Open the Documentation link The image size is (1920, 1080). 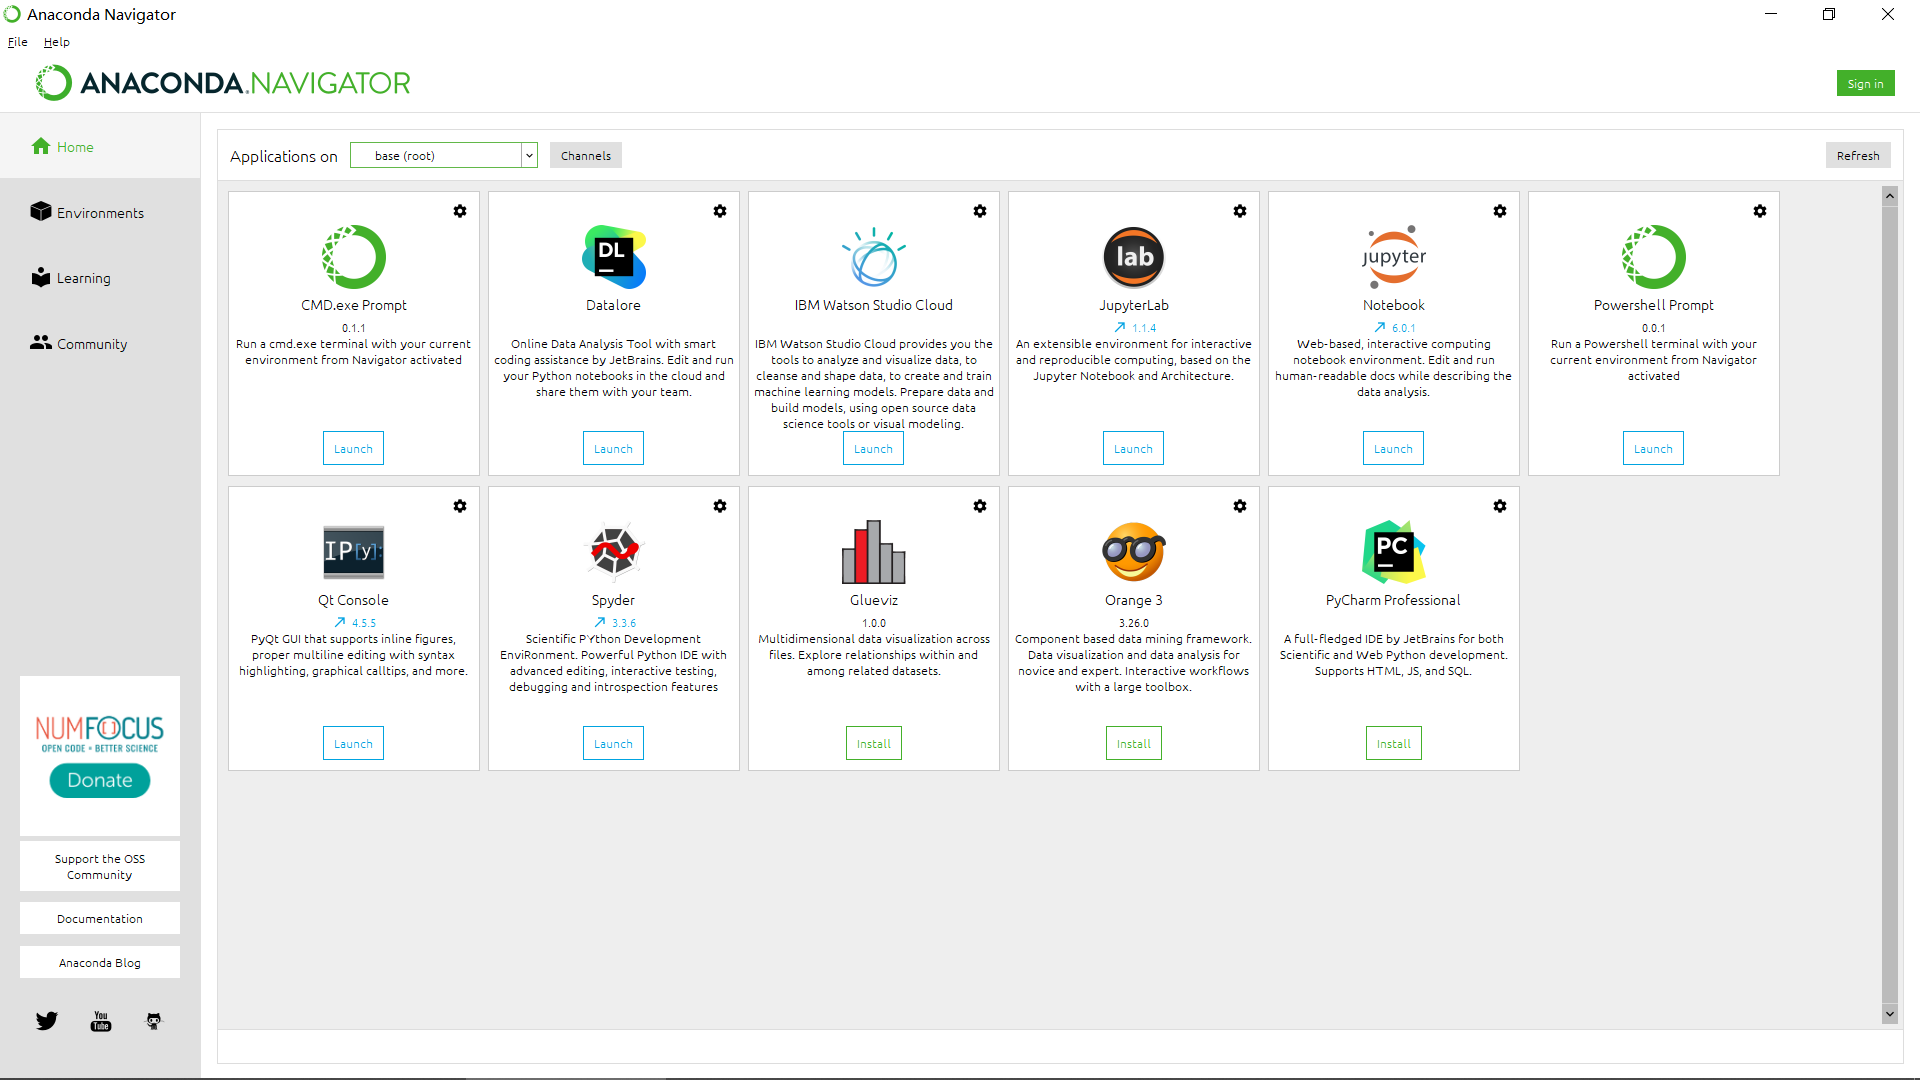pyautogui.click(x=100, y=919)
